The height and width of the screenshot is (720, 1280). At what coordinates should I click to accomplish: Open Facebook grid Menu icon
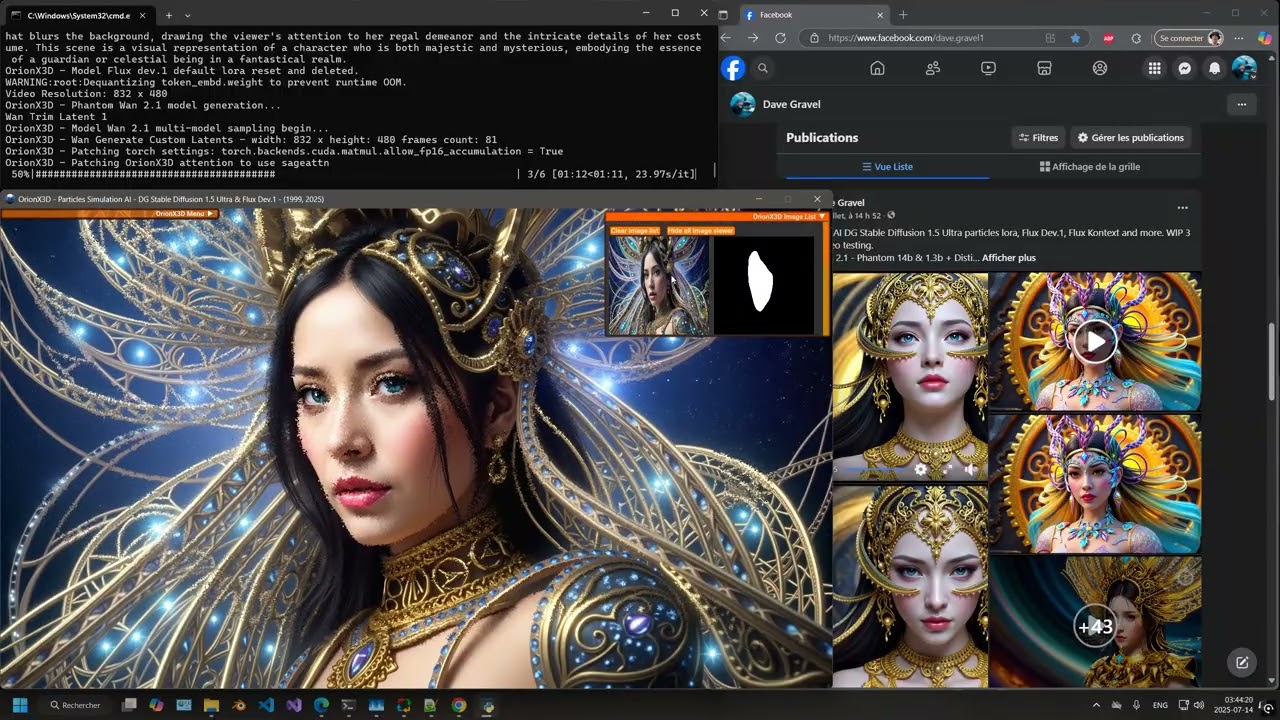point(1154,68)
